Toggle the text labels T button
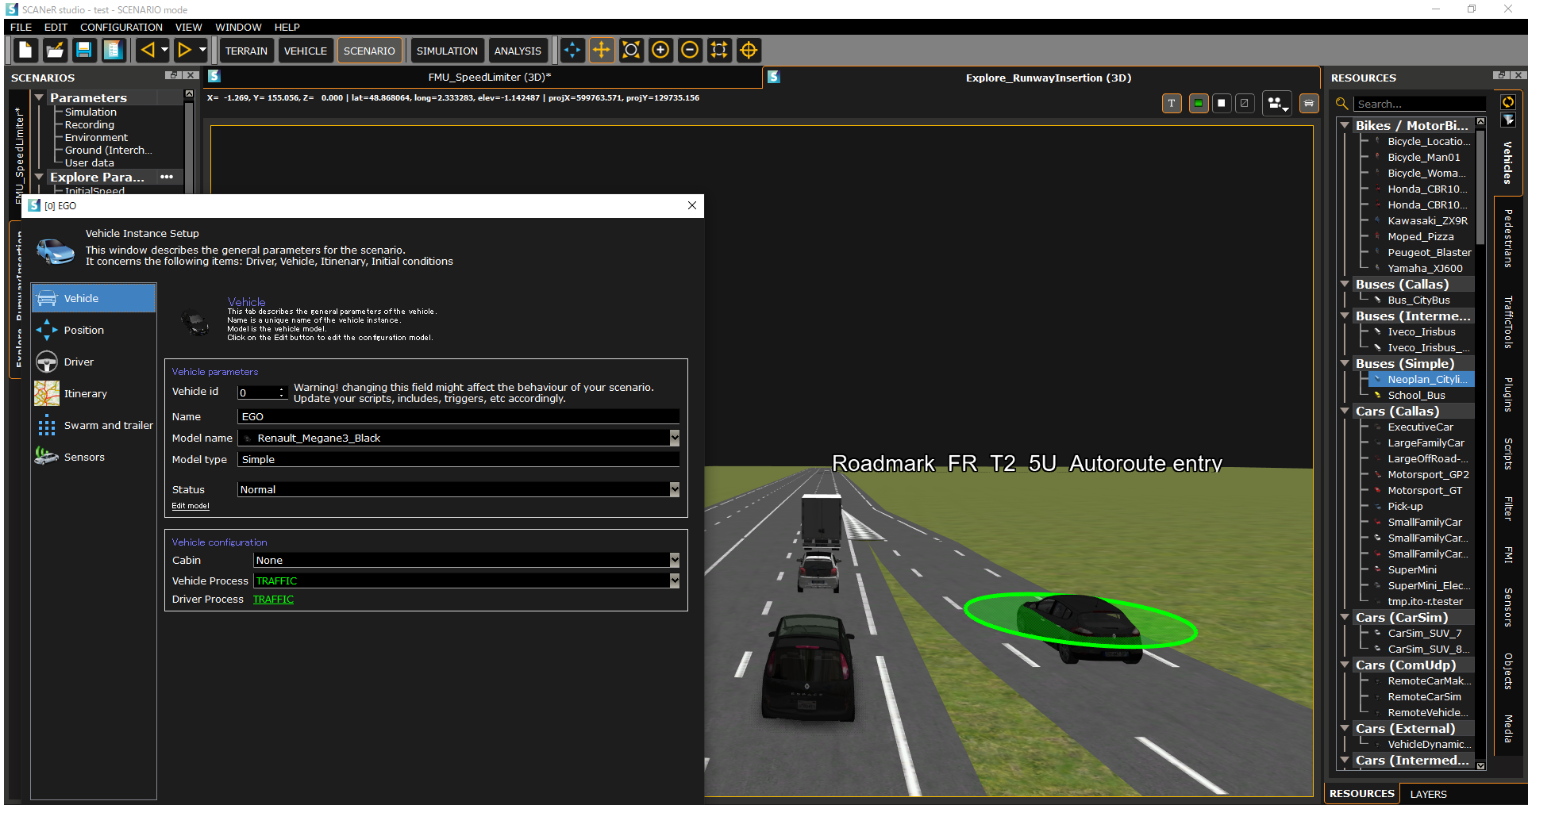The height and width of the screenshot is (814, 1541). (x=1172, y=103)
